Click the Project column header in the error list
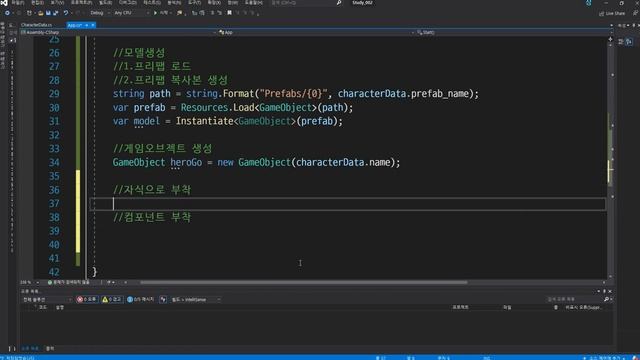Image resolution: width=640 pixels, height=360 pixels. click(x=460, y=307)
